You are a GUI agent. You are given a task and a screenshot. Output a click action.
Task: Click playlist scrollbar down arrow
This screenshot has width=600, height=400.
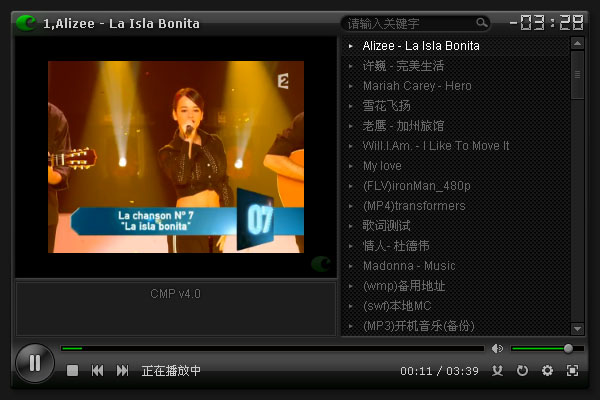pyautogui.click(x=577, y=328)
